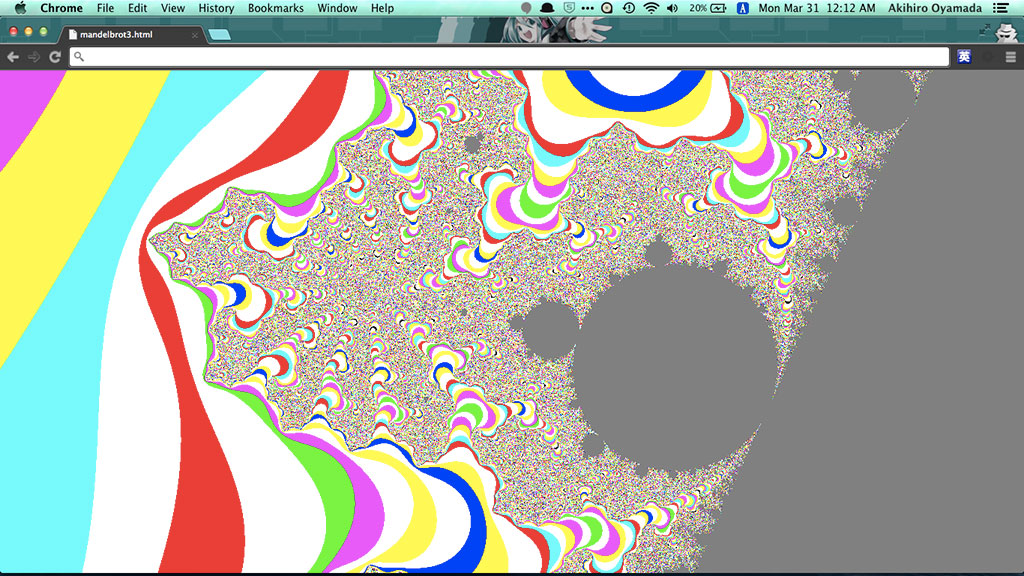Open the Chrome hamburger menu
Viewport: 1024px width, 576px height.
[1011, 57]
